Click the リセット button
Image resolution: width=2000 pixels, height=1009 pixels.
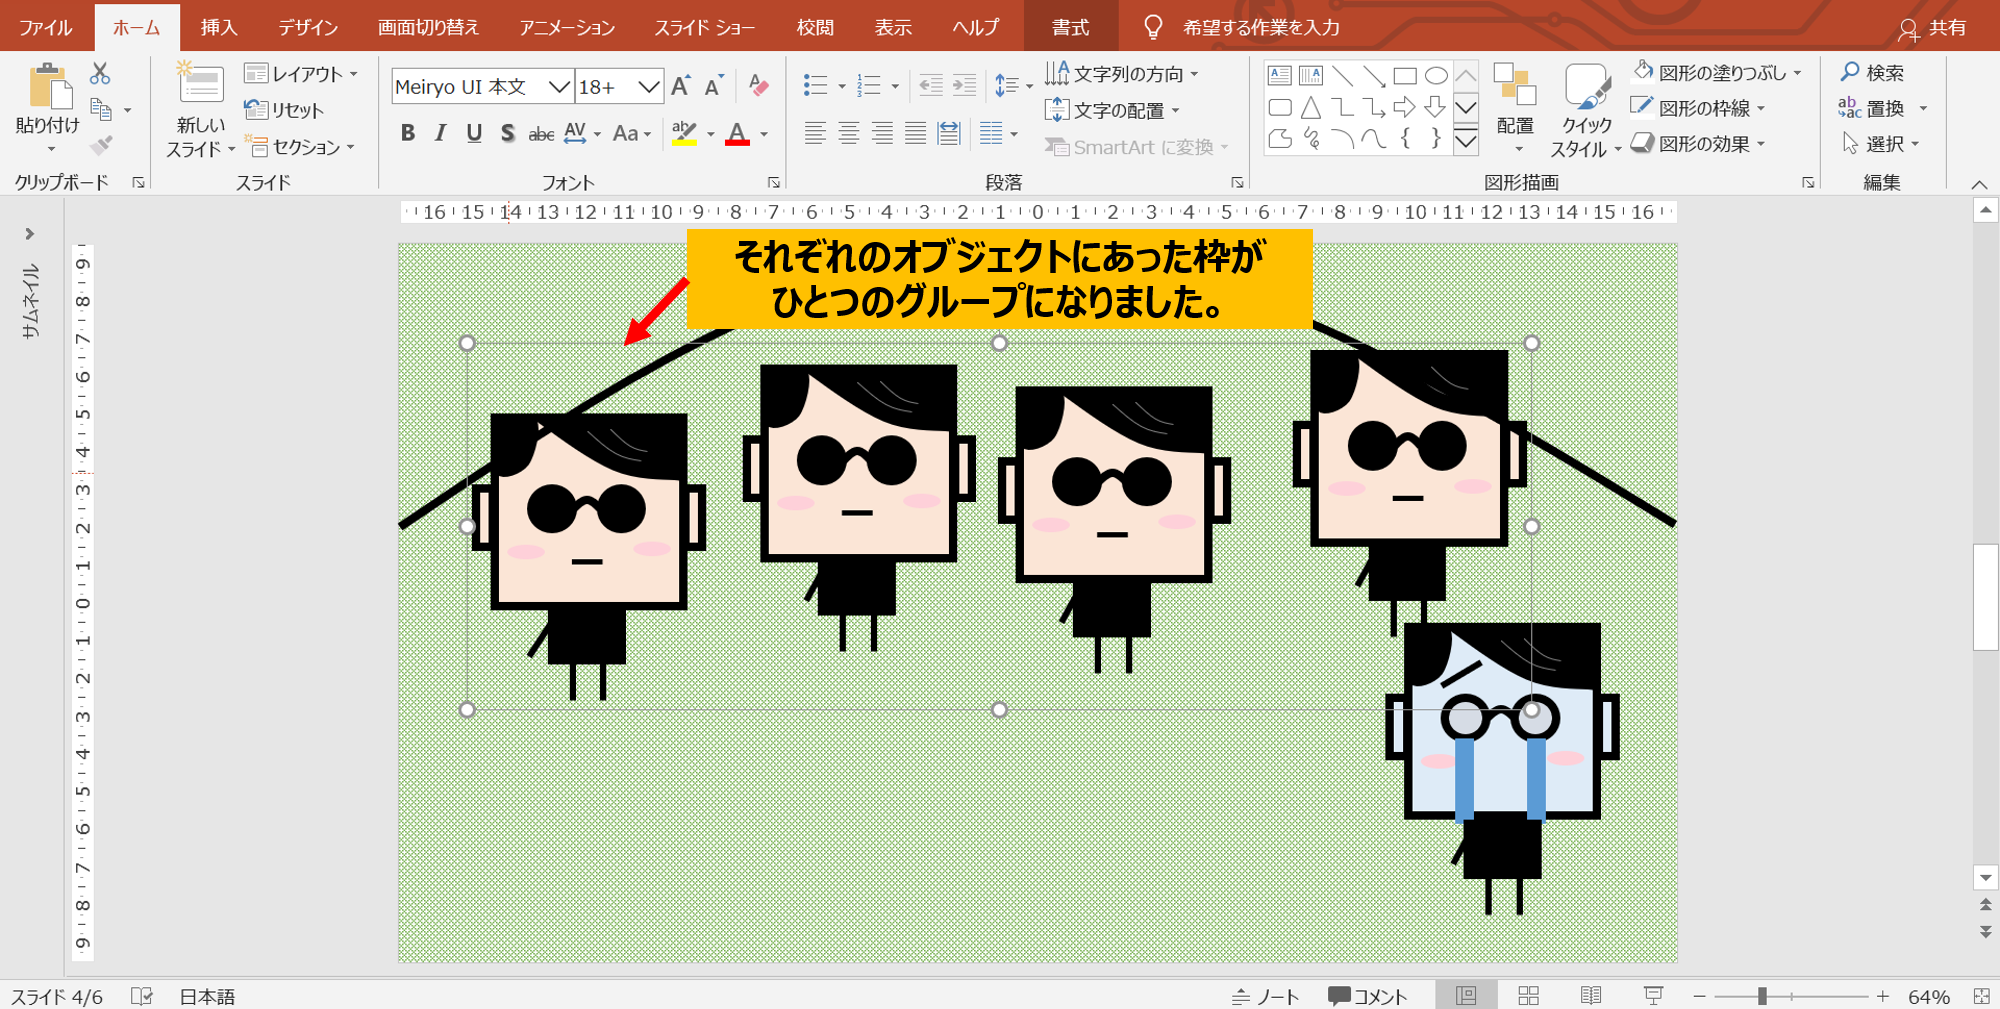point(285,110)
